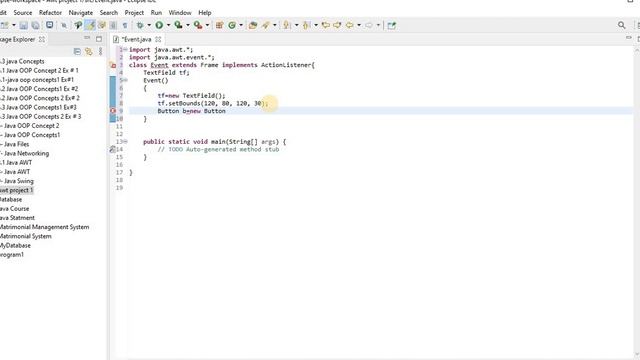The height and width of the screenshot is (360, 640).
Task: Open the Refactor menu
Action: [50, 13]
